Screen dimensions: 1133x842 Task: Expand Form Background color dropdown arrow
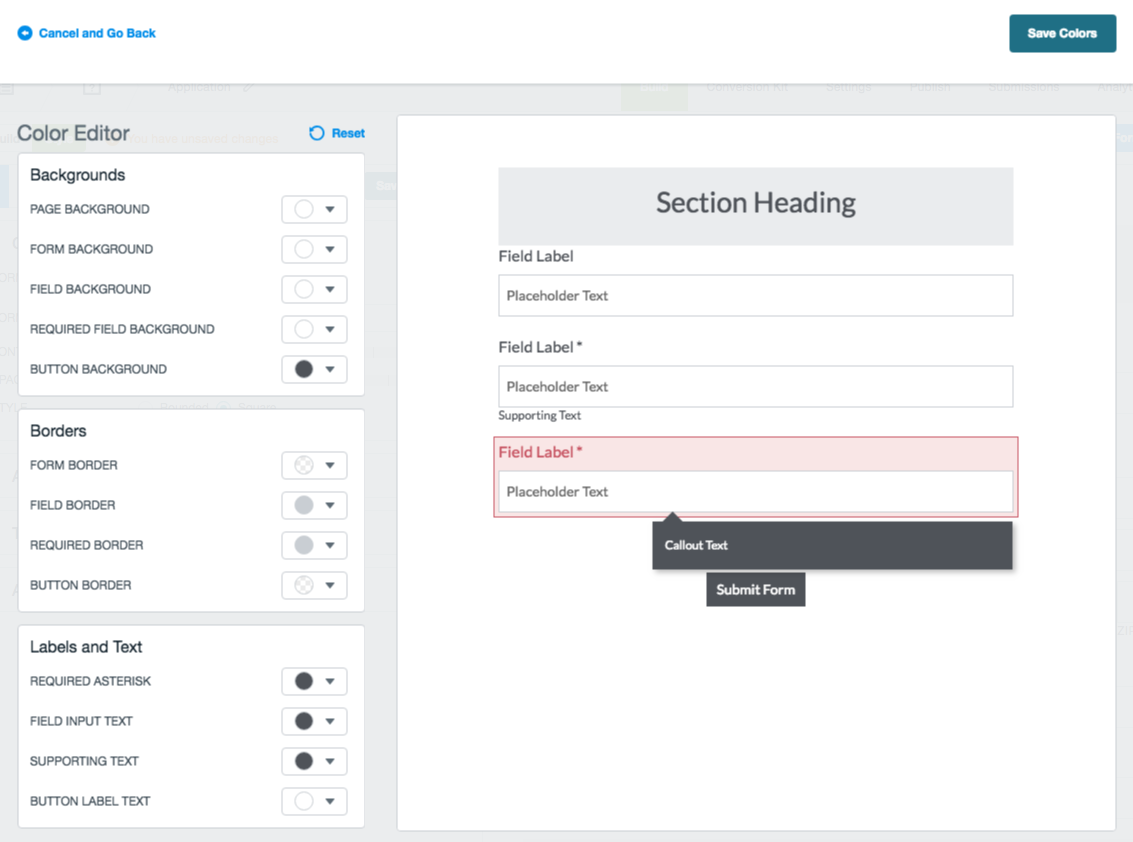[330, 250]
